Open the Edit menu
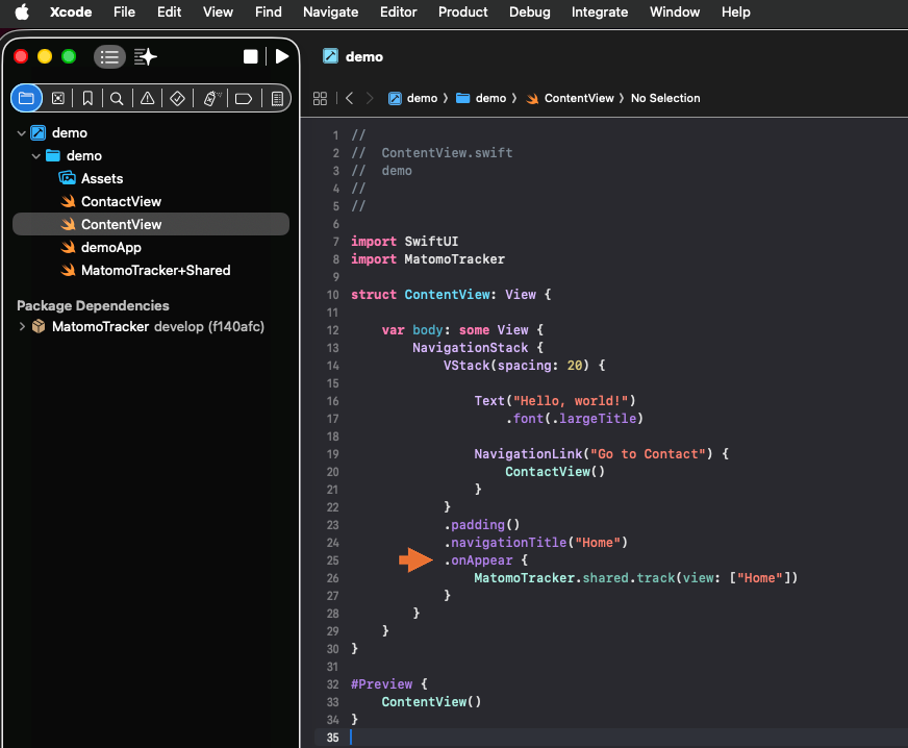This screenshot has width=908, height=748. (x=169, y=12)
